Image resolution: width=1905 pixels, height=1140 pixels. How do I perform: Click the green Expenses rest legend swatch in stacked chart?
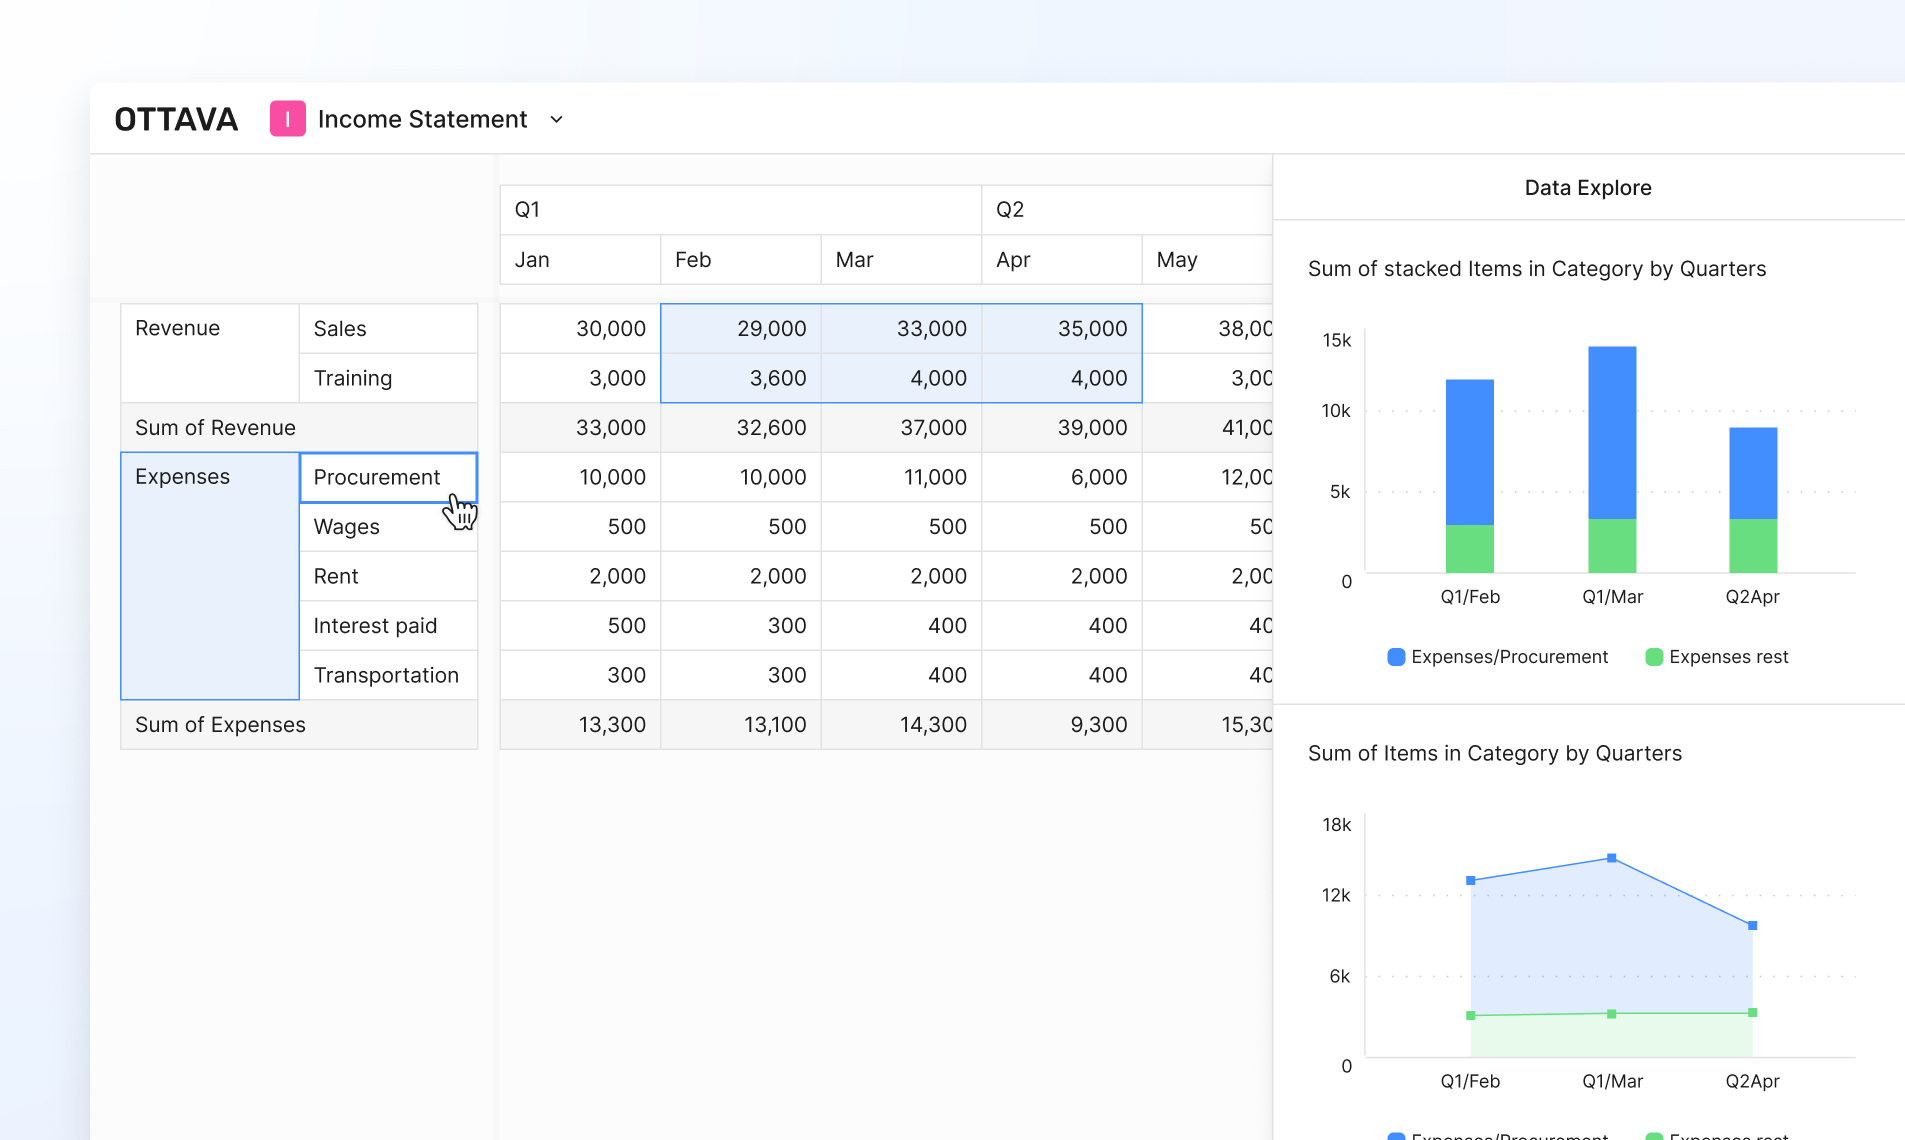coord(1654,657)
